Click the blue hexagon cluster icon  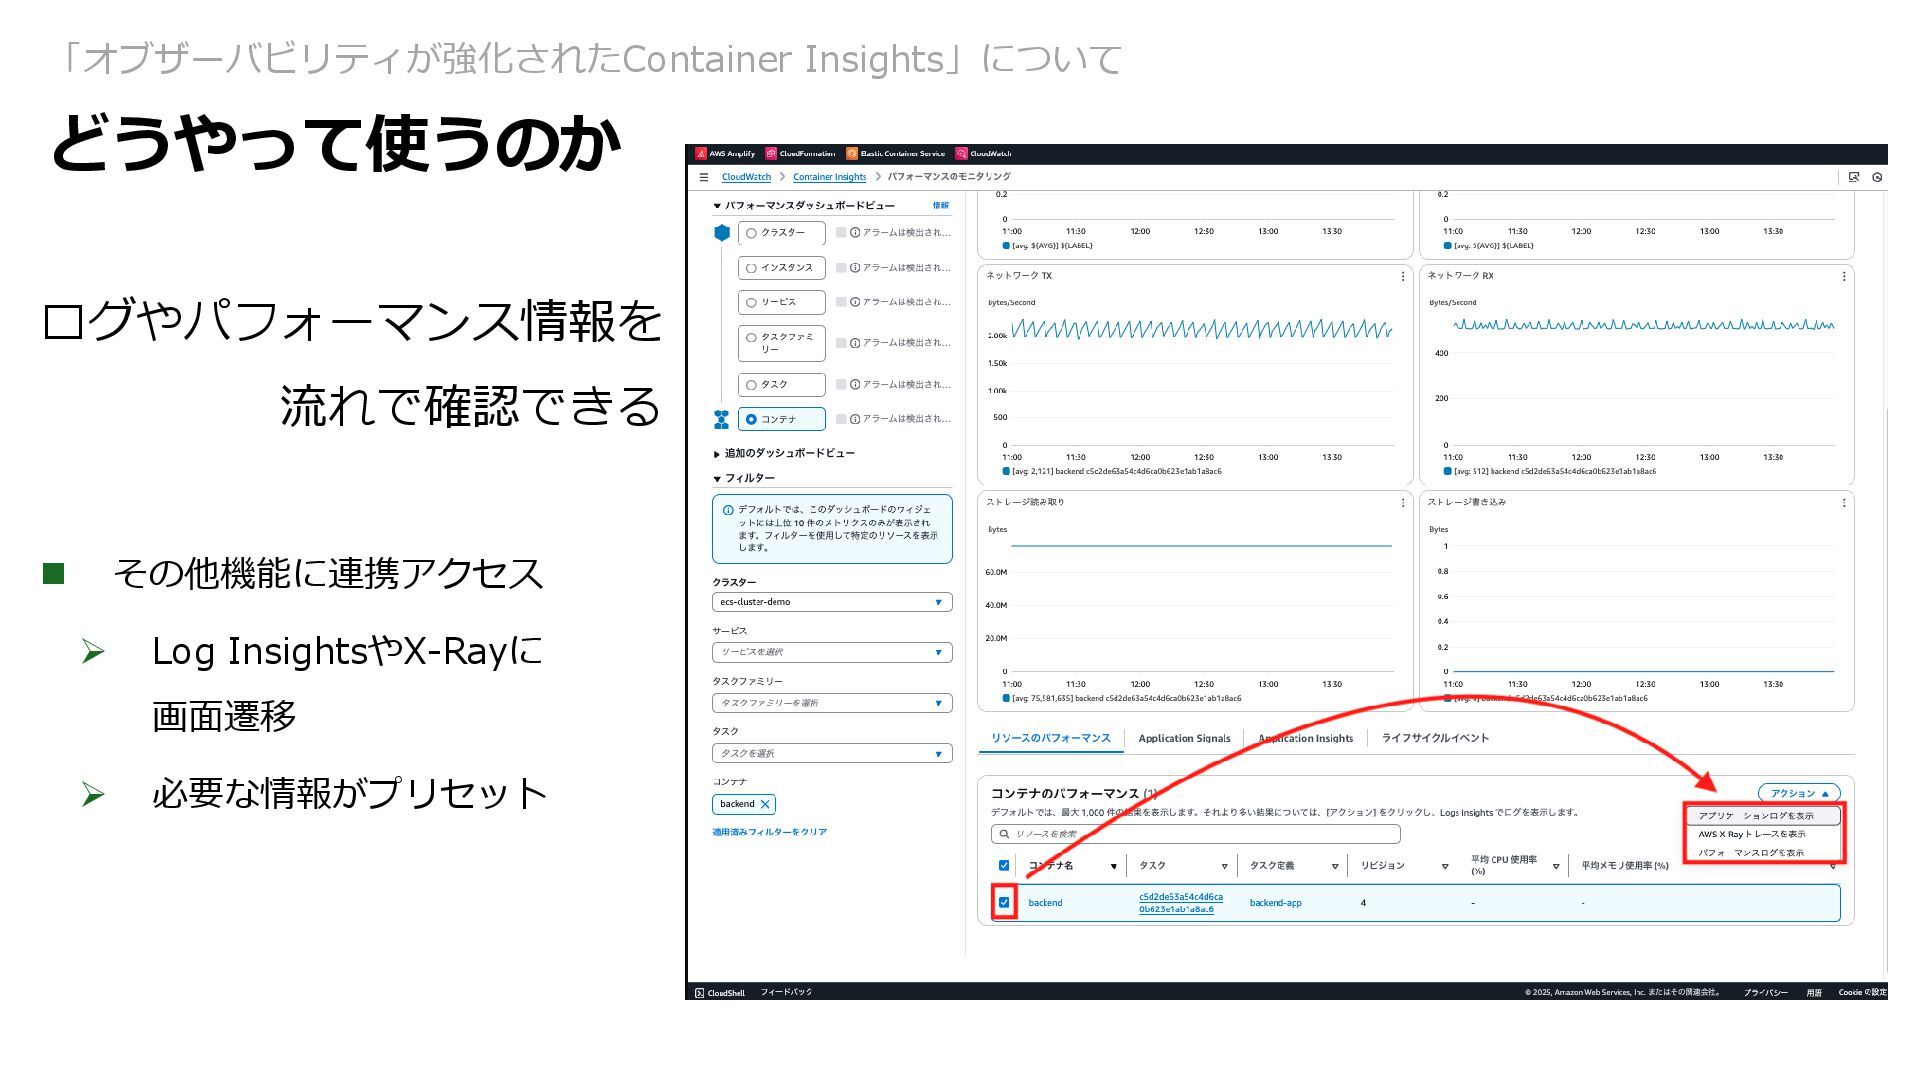pyautogui.click(x=722, y=233)
